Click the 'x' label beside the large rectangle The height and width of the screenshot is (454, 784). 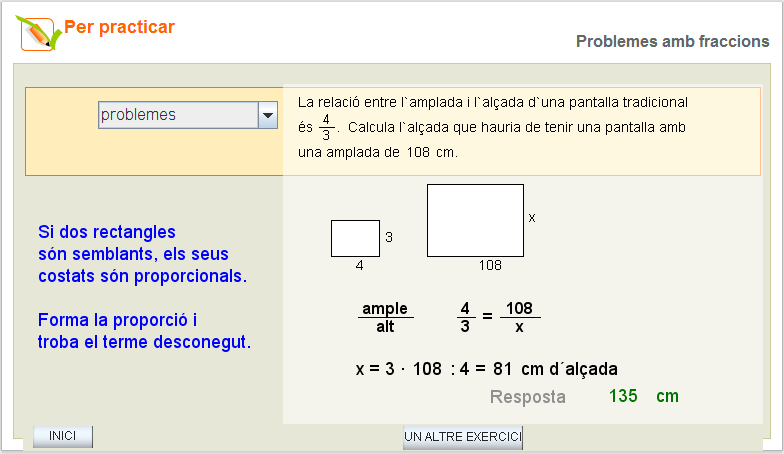(532, 217)
